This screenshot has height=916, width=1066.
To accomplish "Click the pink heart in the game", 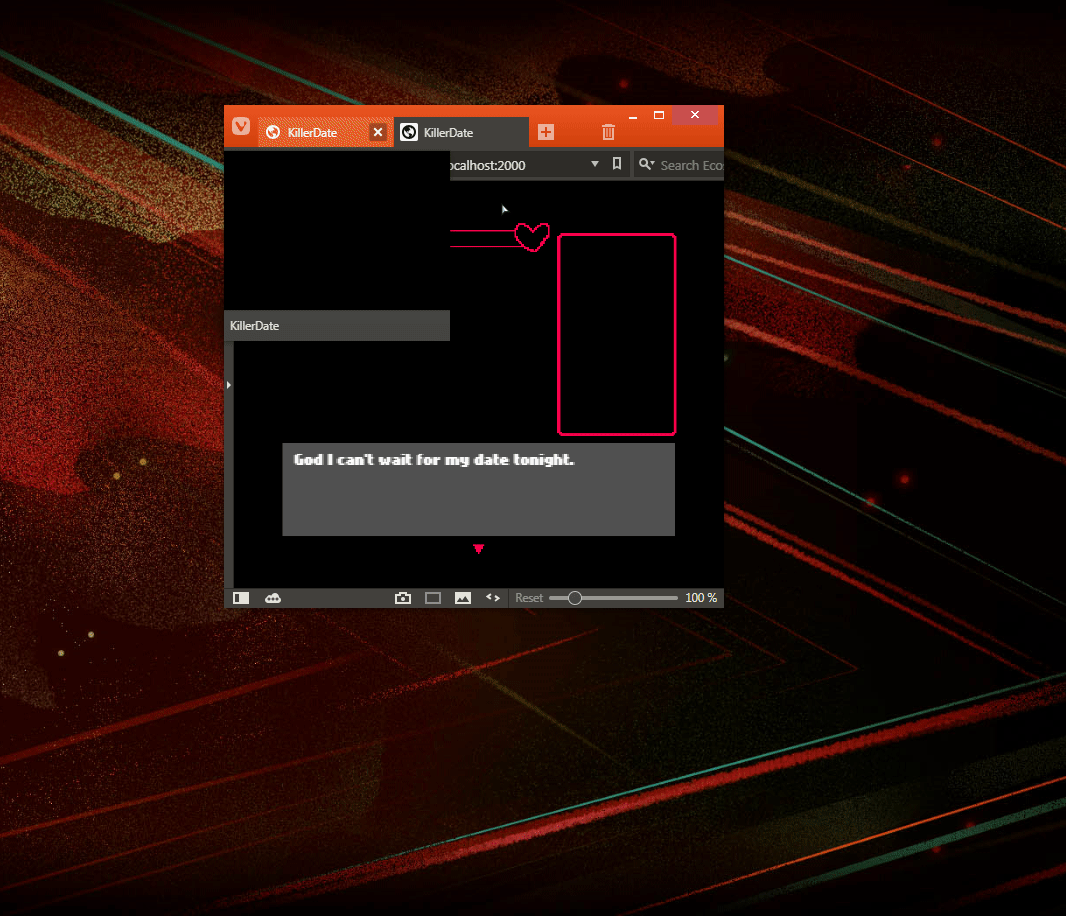I will pos(532,237).
